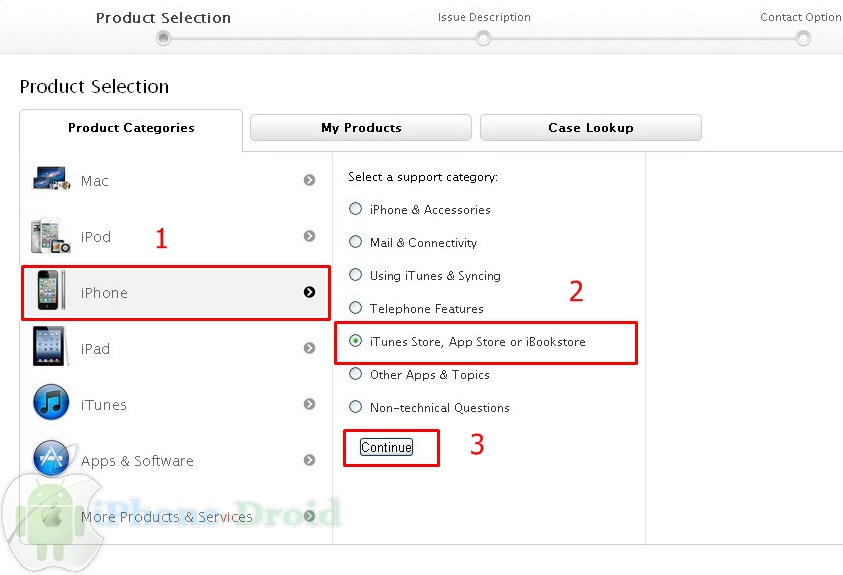Click the More Products & Services label
843x575 pixels.
167,517
